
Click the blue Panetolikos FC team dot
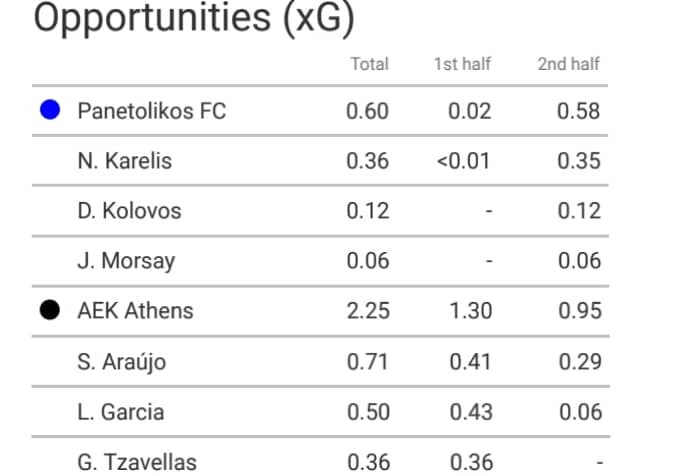tap(50, 110)
